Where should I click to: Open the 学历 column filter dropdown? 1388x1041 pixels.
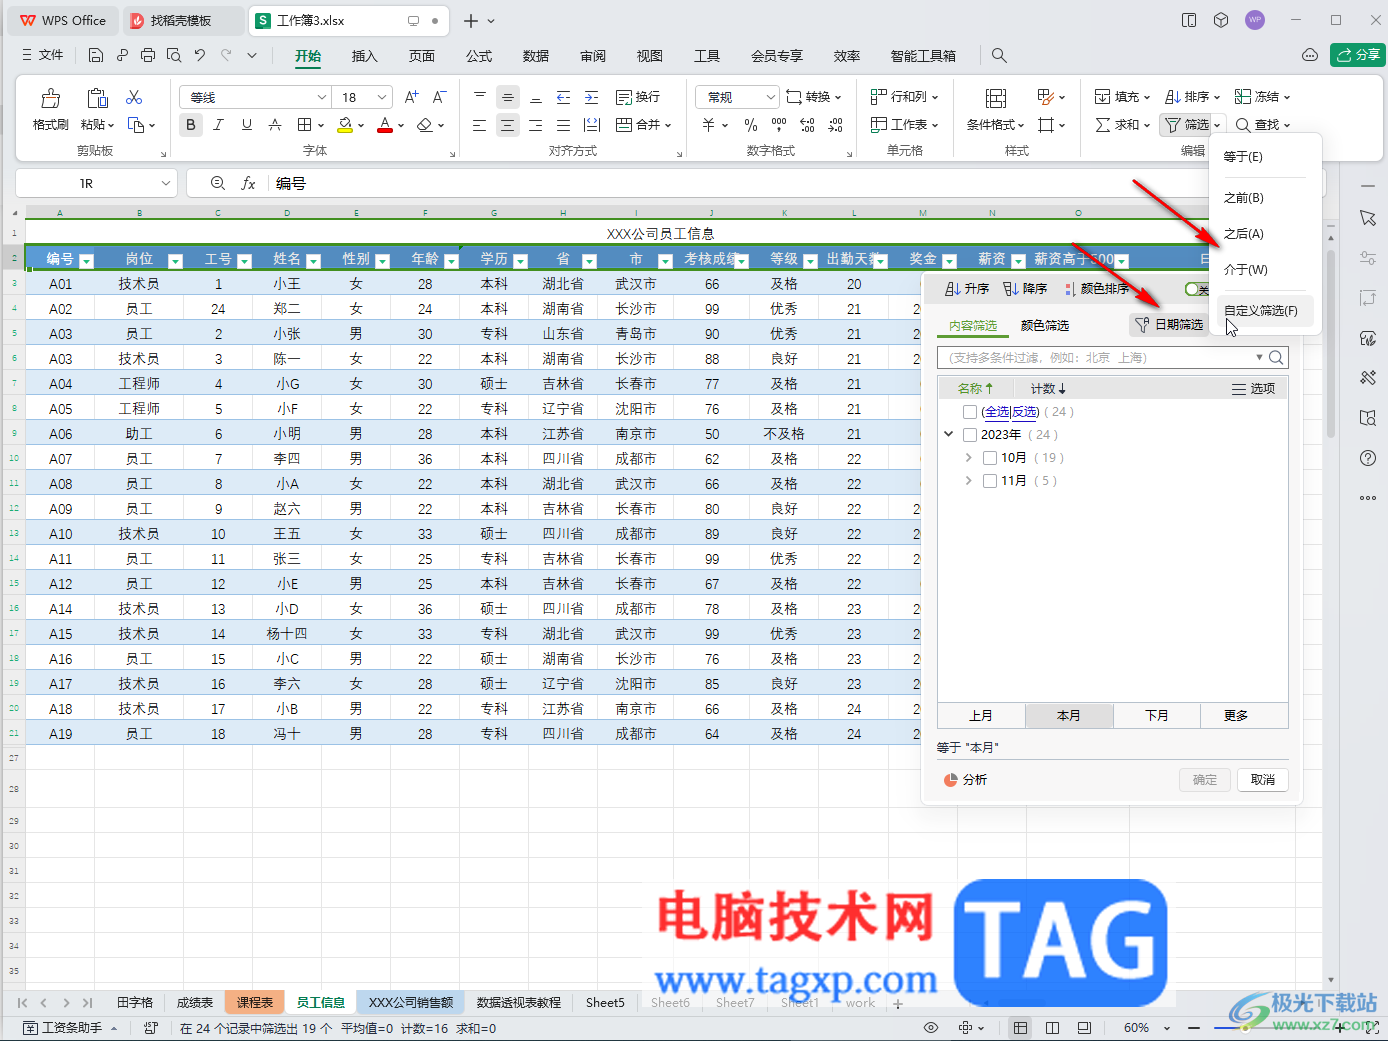tap(520, 261)
